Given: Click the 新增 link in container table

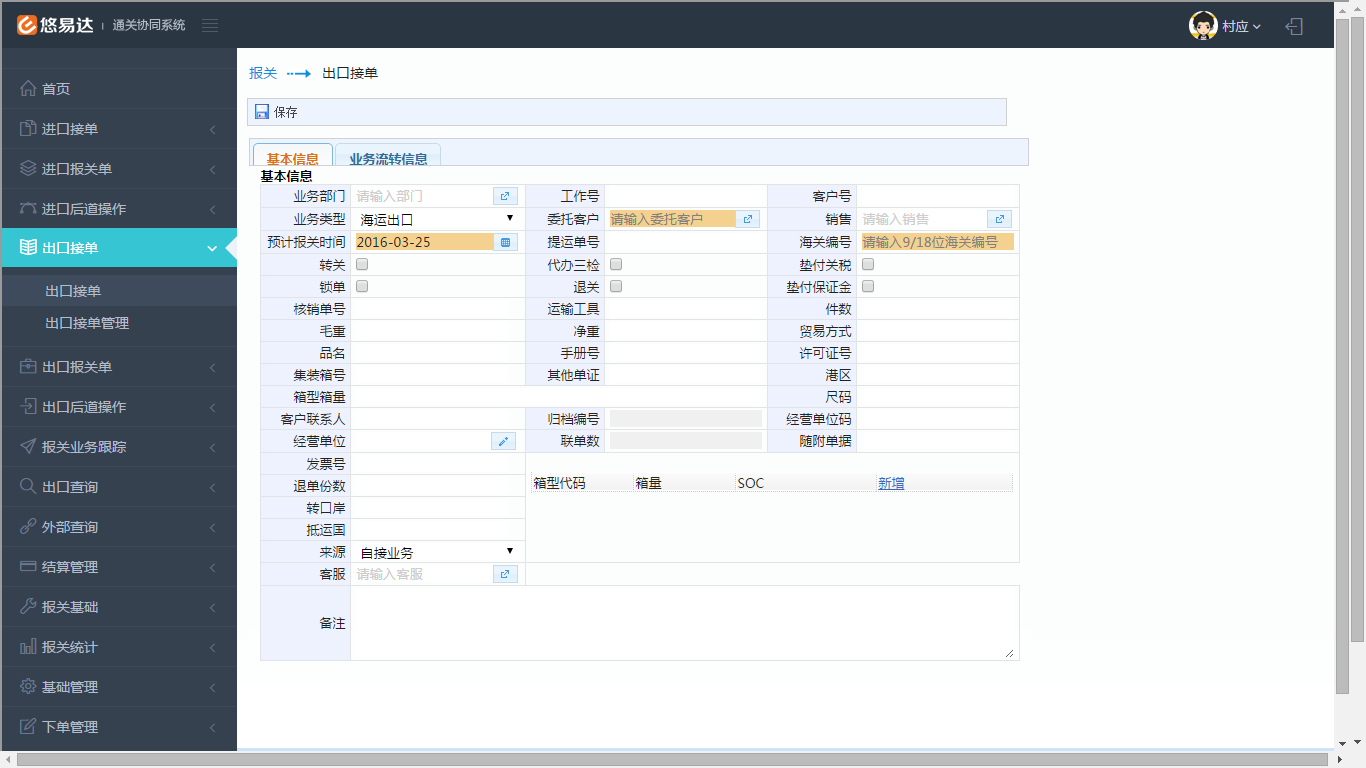Looking at the screenshot, I should click(891, 483).
